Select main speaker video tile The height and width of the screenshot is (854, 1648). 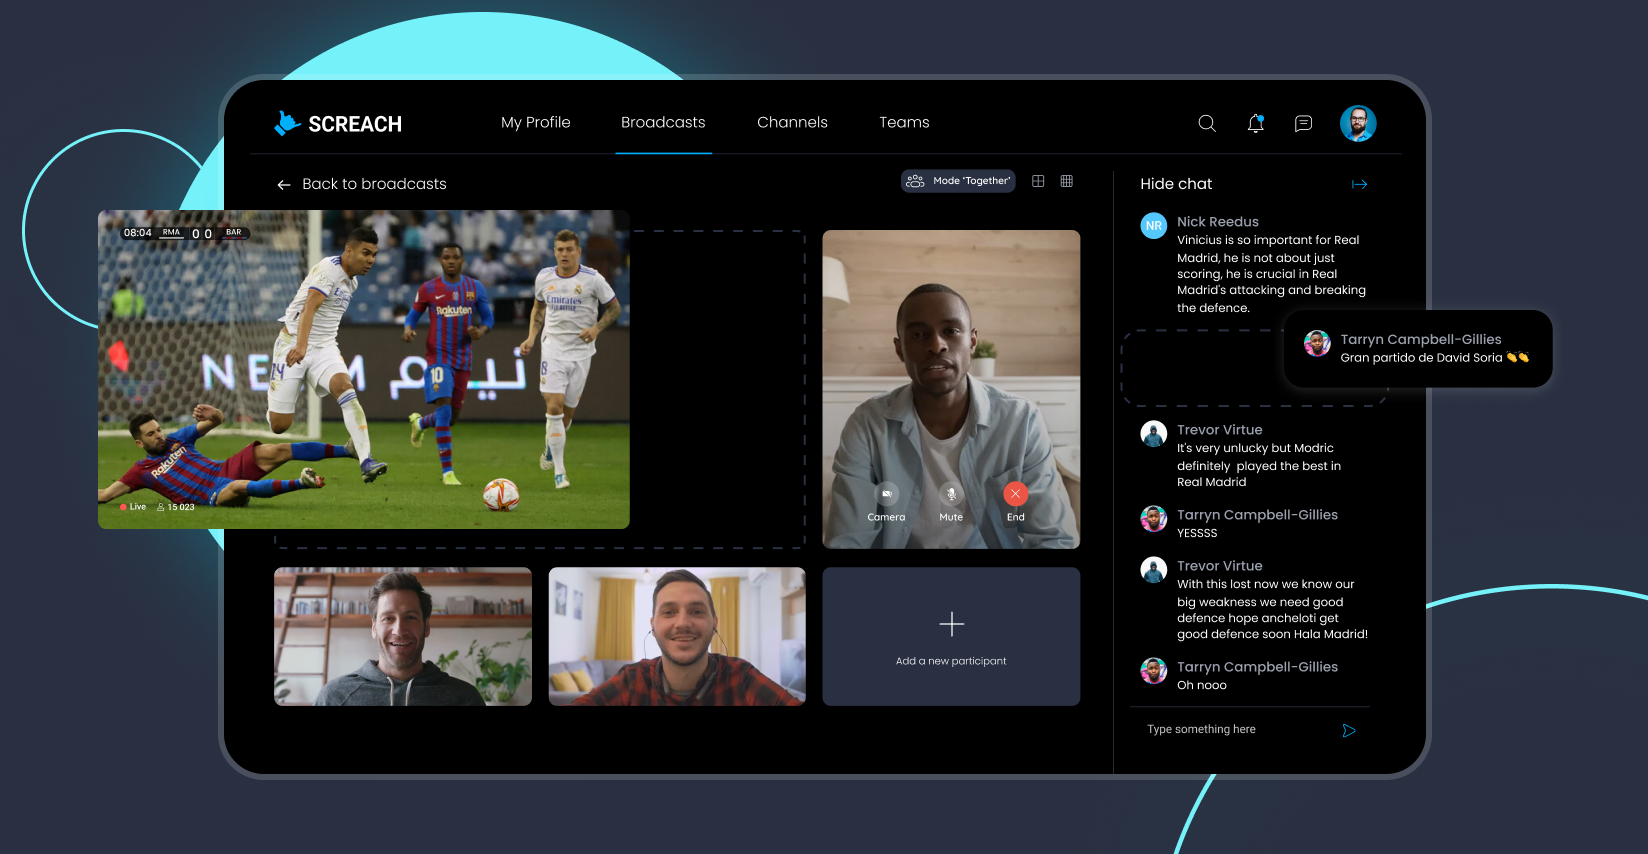[951, 389]
